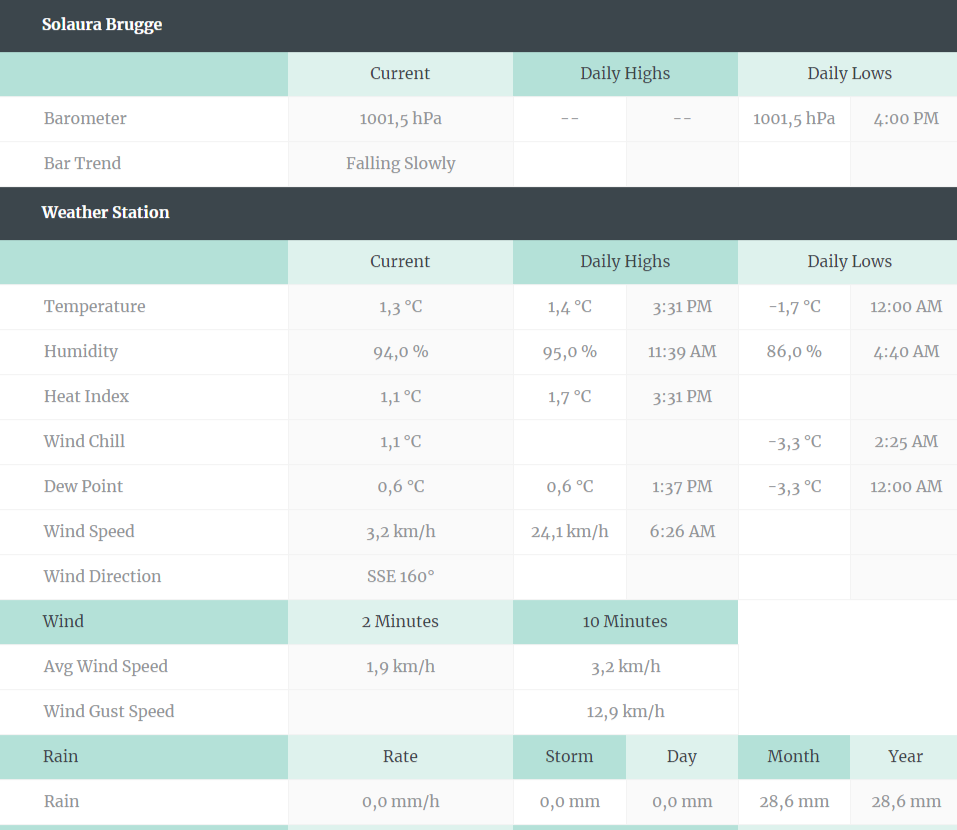Click wind direction value SSE 160°
The image size is (957, 830).
(400, 576)
